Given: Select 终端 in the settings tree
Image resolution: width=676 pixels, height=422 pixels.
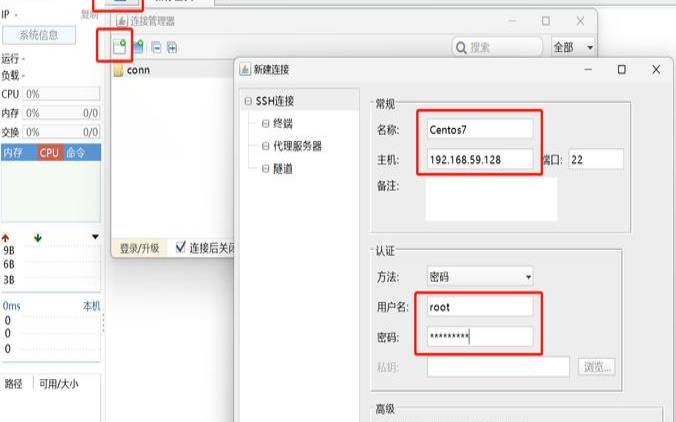Looking at the screenshot, I should click(283, 124).
